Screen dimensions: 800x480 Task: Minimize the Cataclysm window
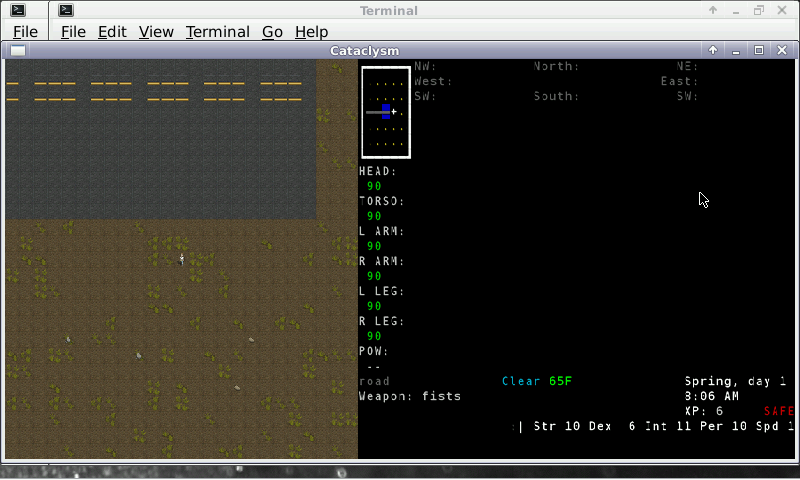click(x=736, y=50)
